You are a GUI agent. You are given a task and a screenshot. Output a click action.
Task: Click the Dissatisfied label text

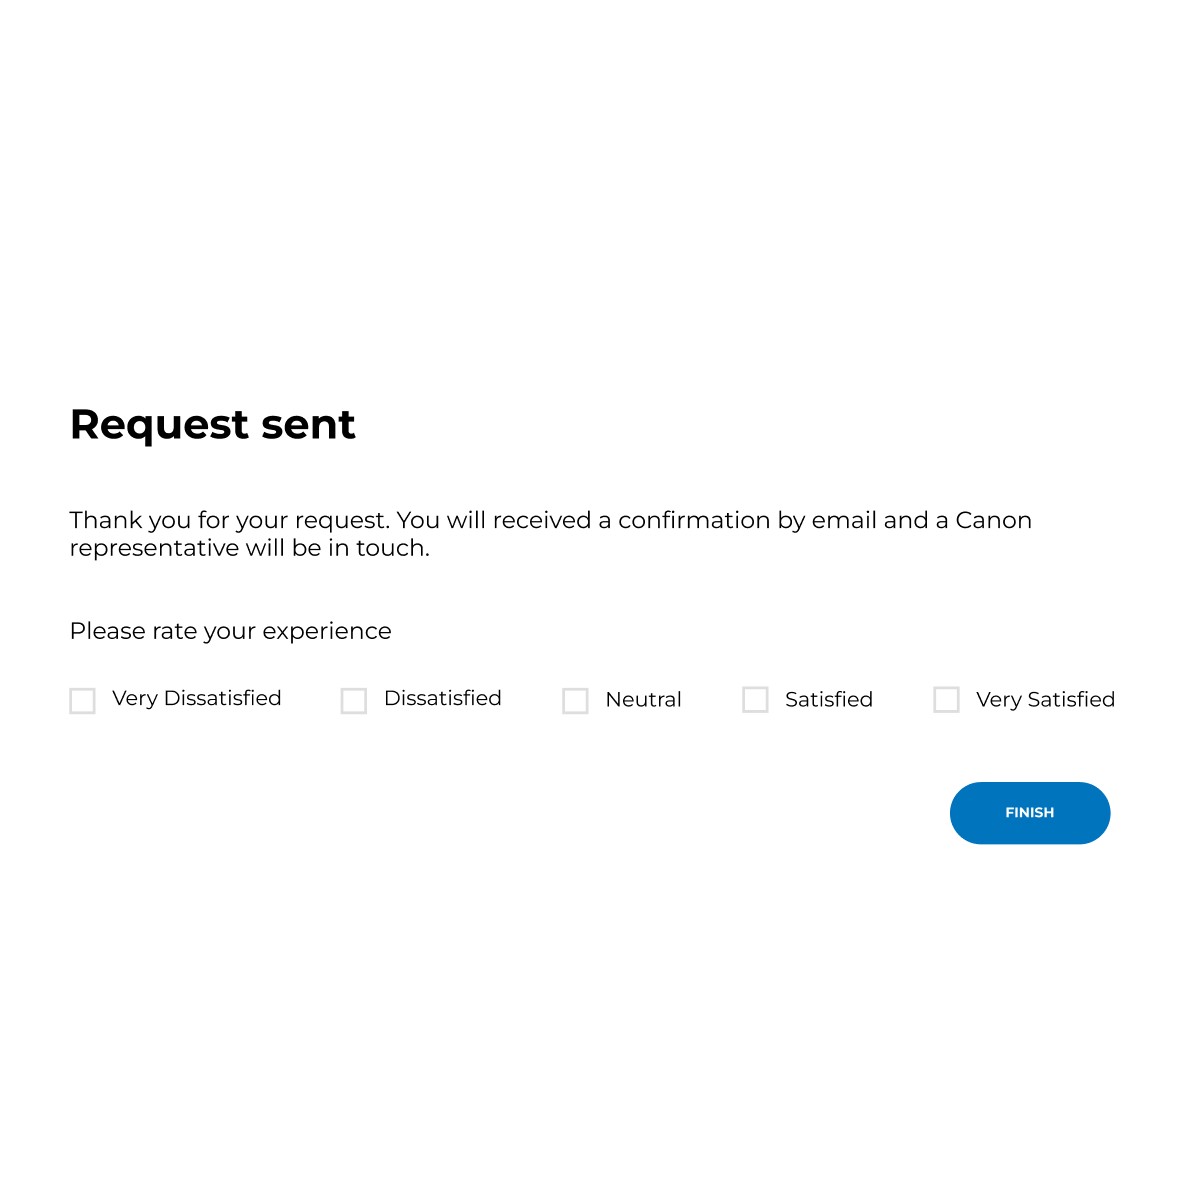(443, 698)
